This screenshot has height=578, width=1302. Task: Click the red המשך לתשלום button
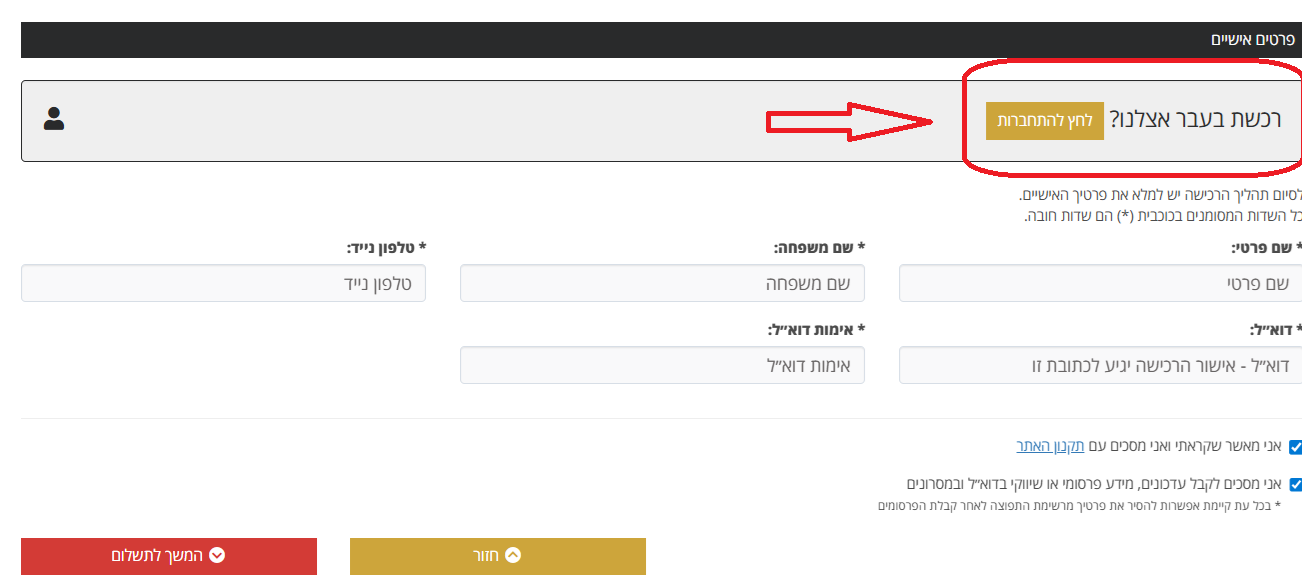point(169,556)
